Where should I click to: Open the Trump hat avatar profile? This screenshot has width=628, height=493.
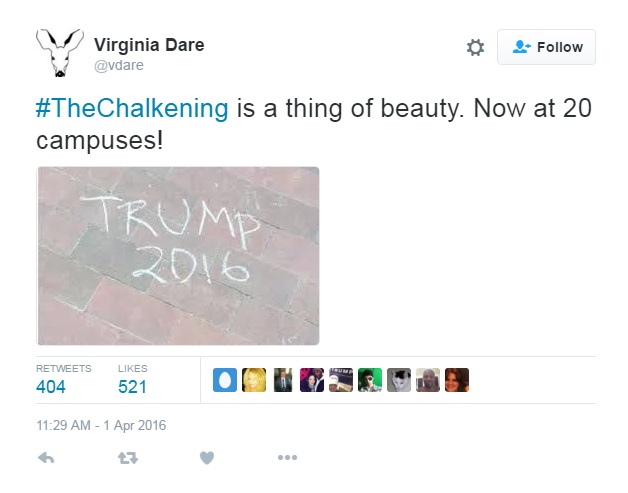tap(341, 380)
